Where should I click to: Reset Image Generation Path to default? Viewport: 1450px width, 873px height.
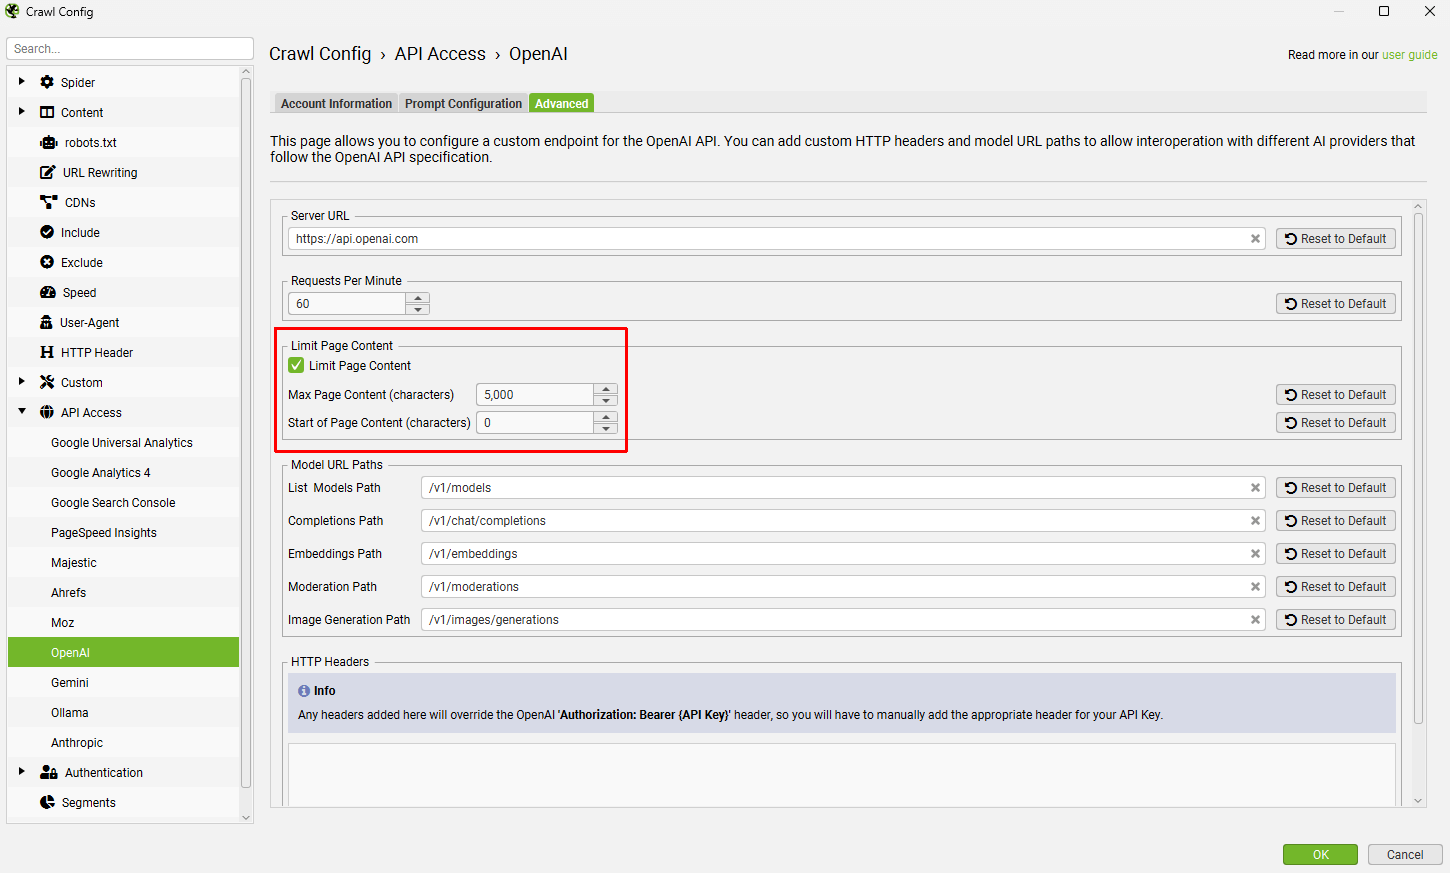click(x=1335, y=620)
